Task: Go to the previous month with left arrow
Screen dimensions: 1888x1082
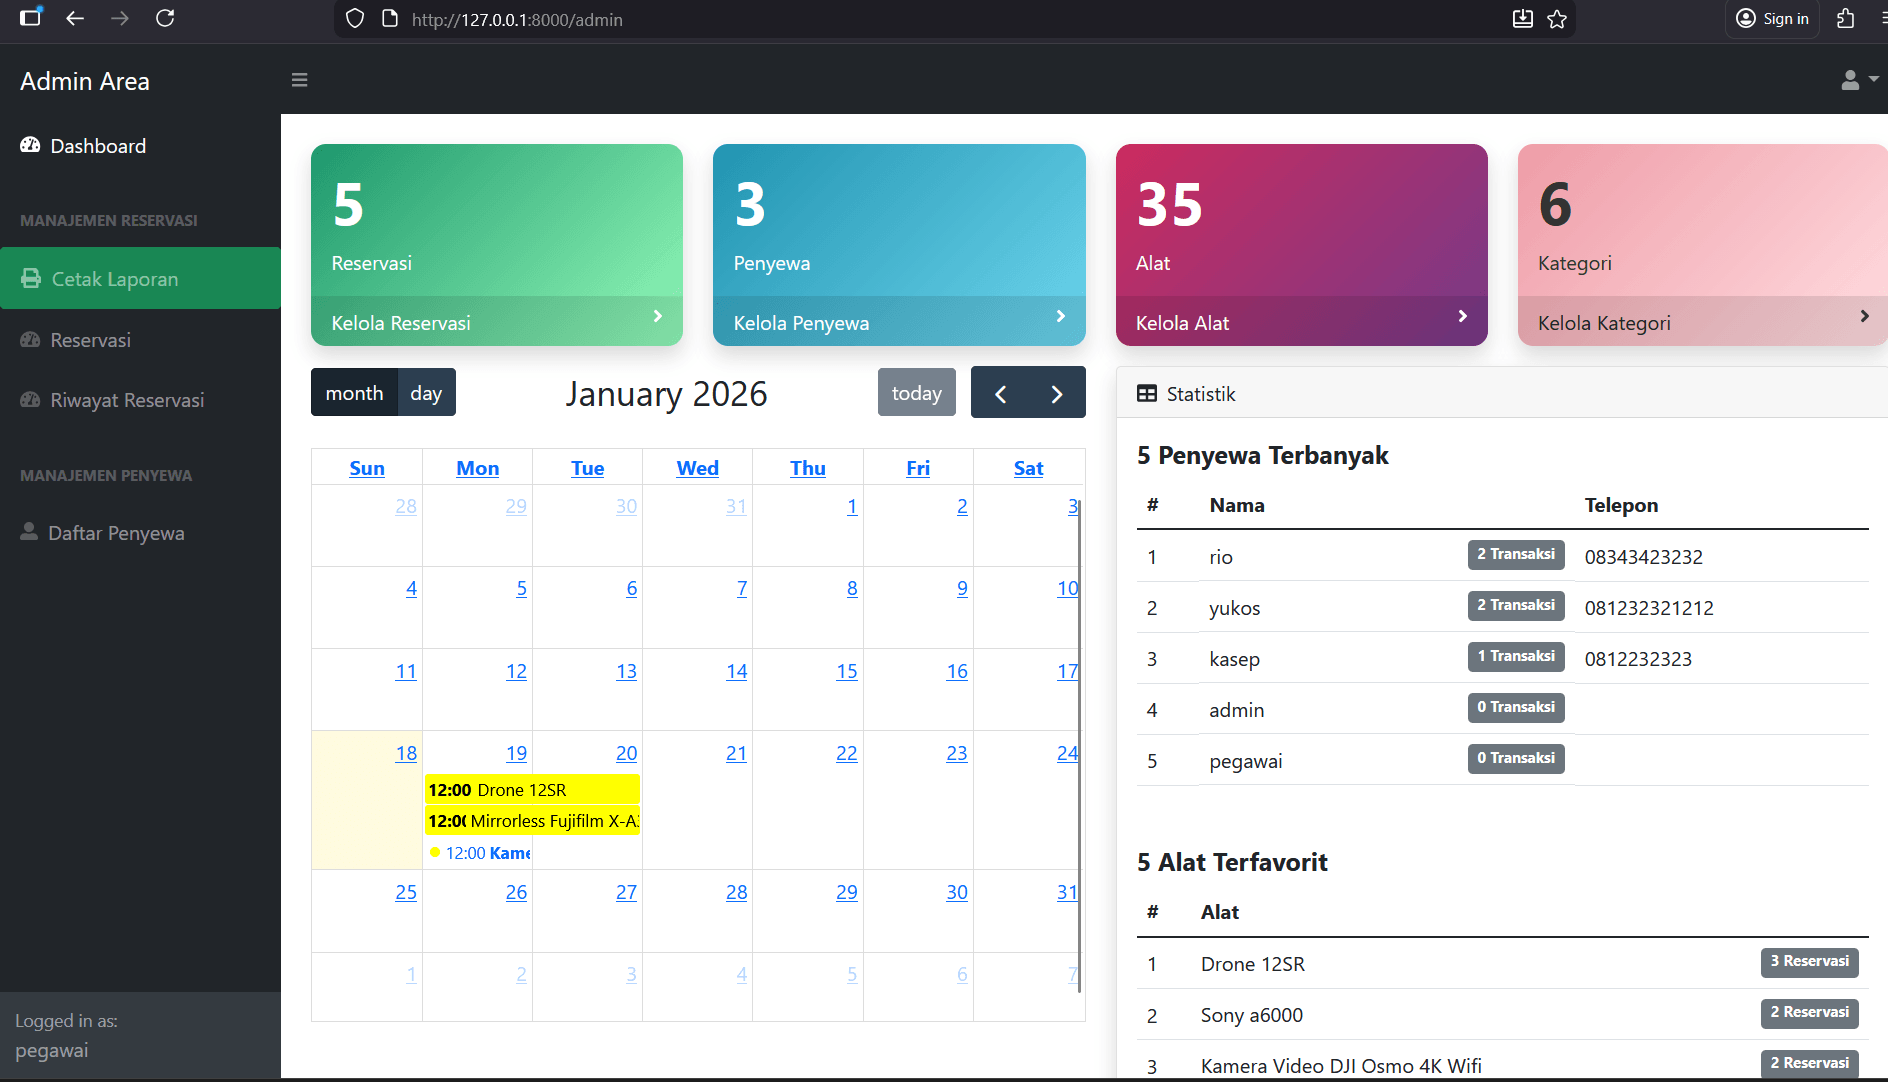Action: 1000,393
